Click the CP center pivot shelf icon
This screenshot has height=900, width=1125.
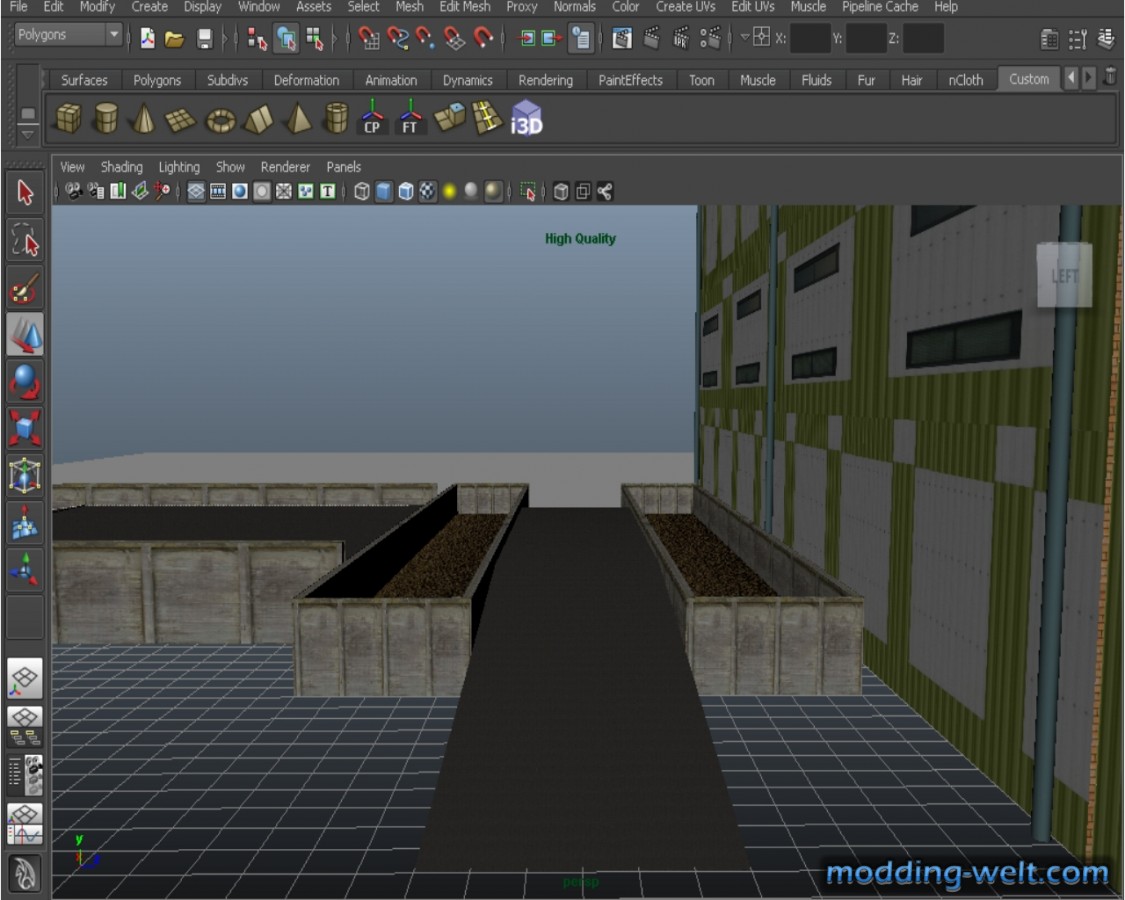point(372,118)
